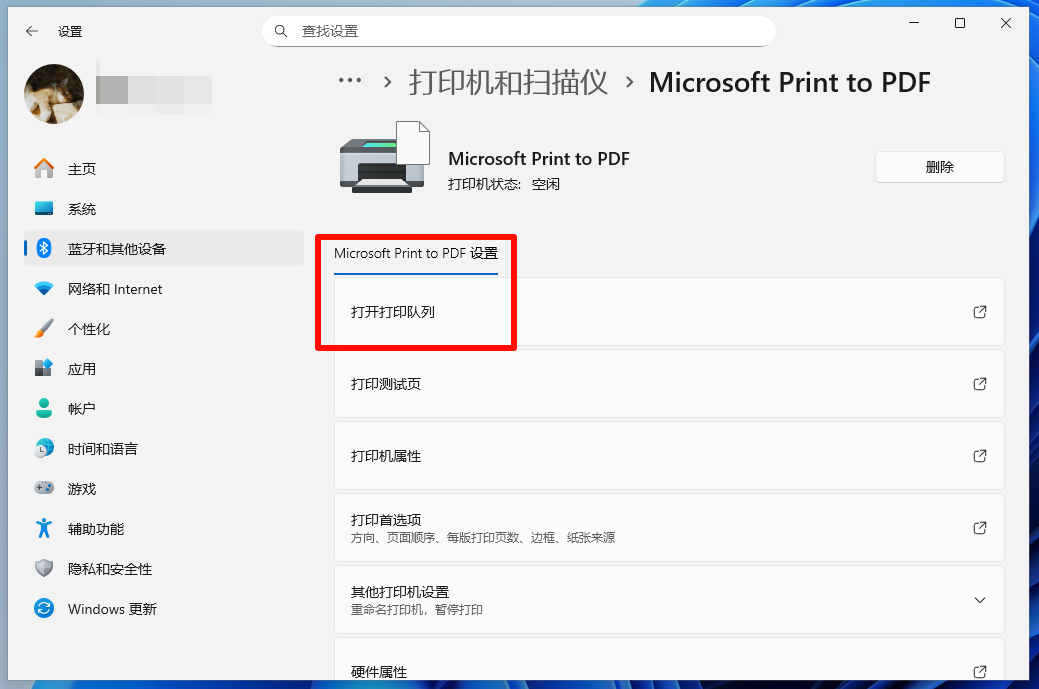Click the 打印测试页 row text
This screenshot has width=1039, height=689.
386,384
